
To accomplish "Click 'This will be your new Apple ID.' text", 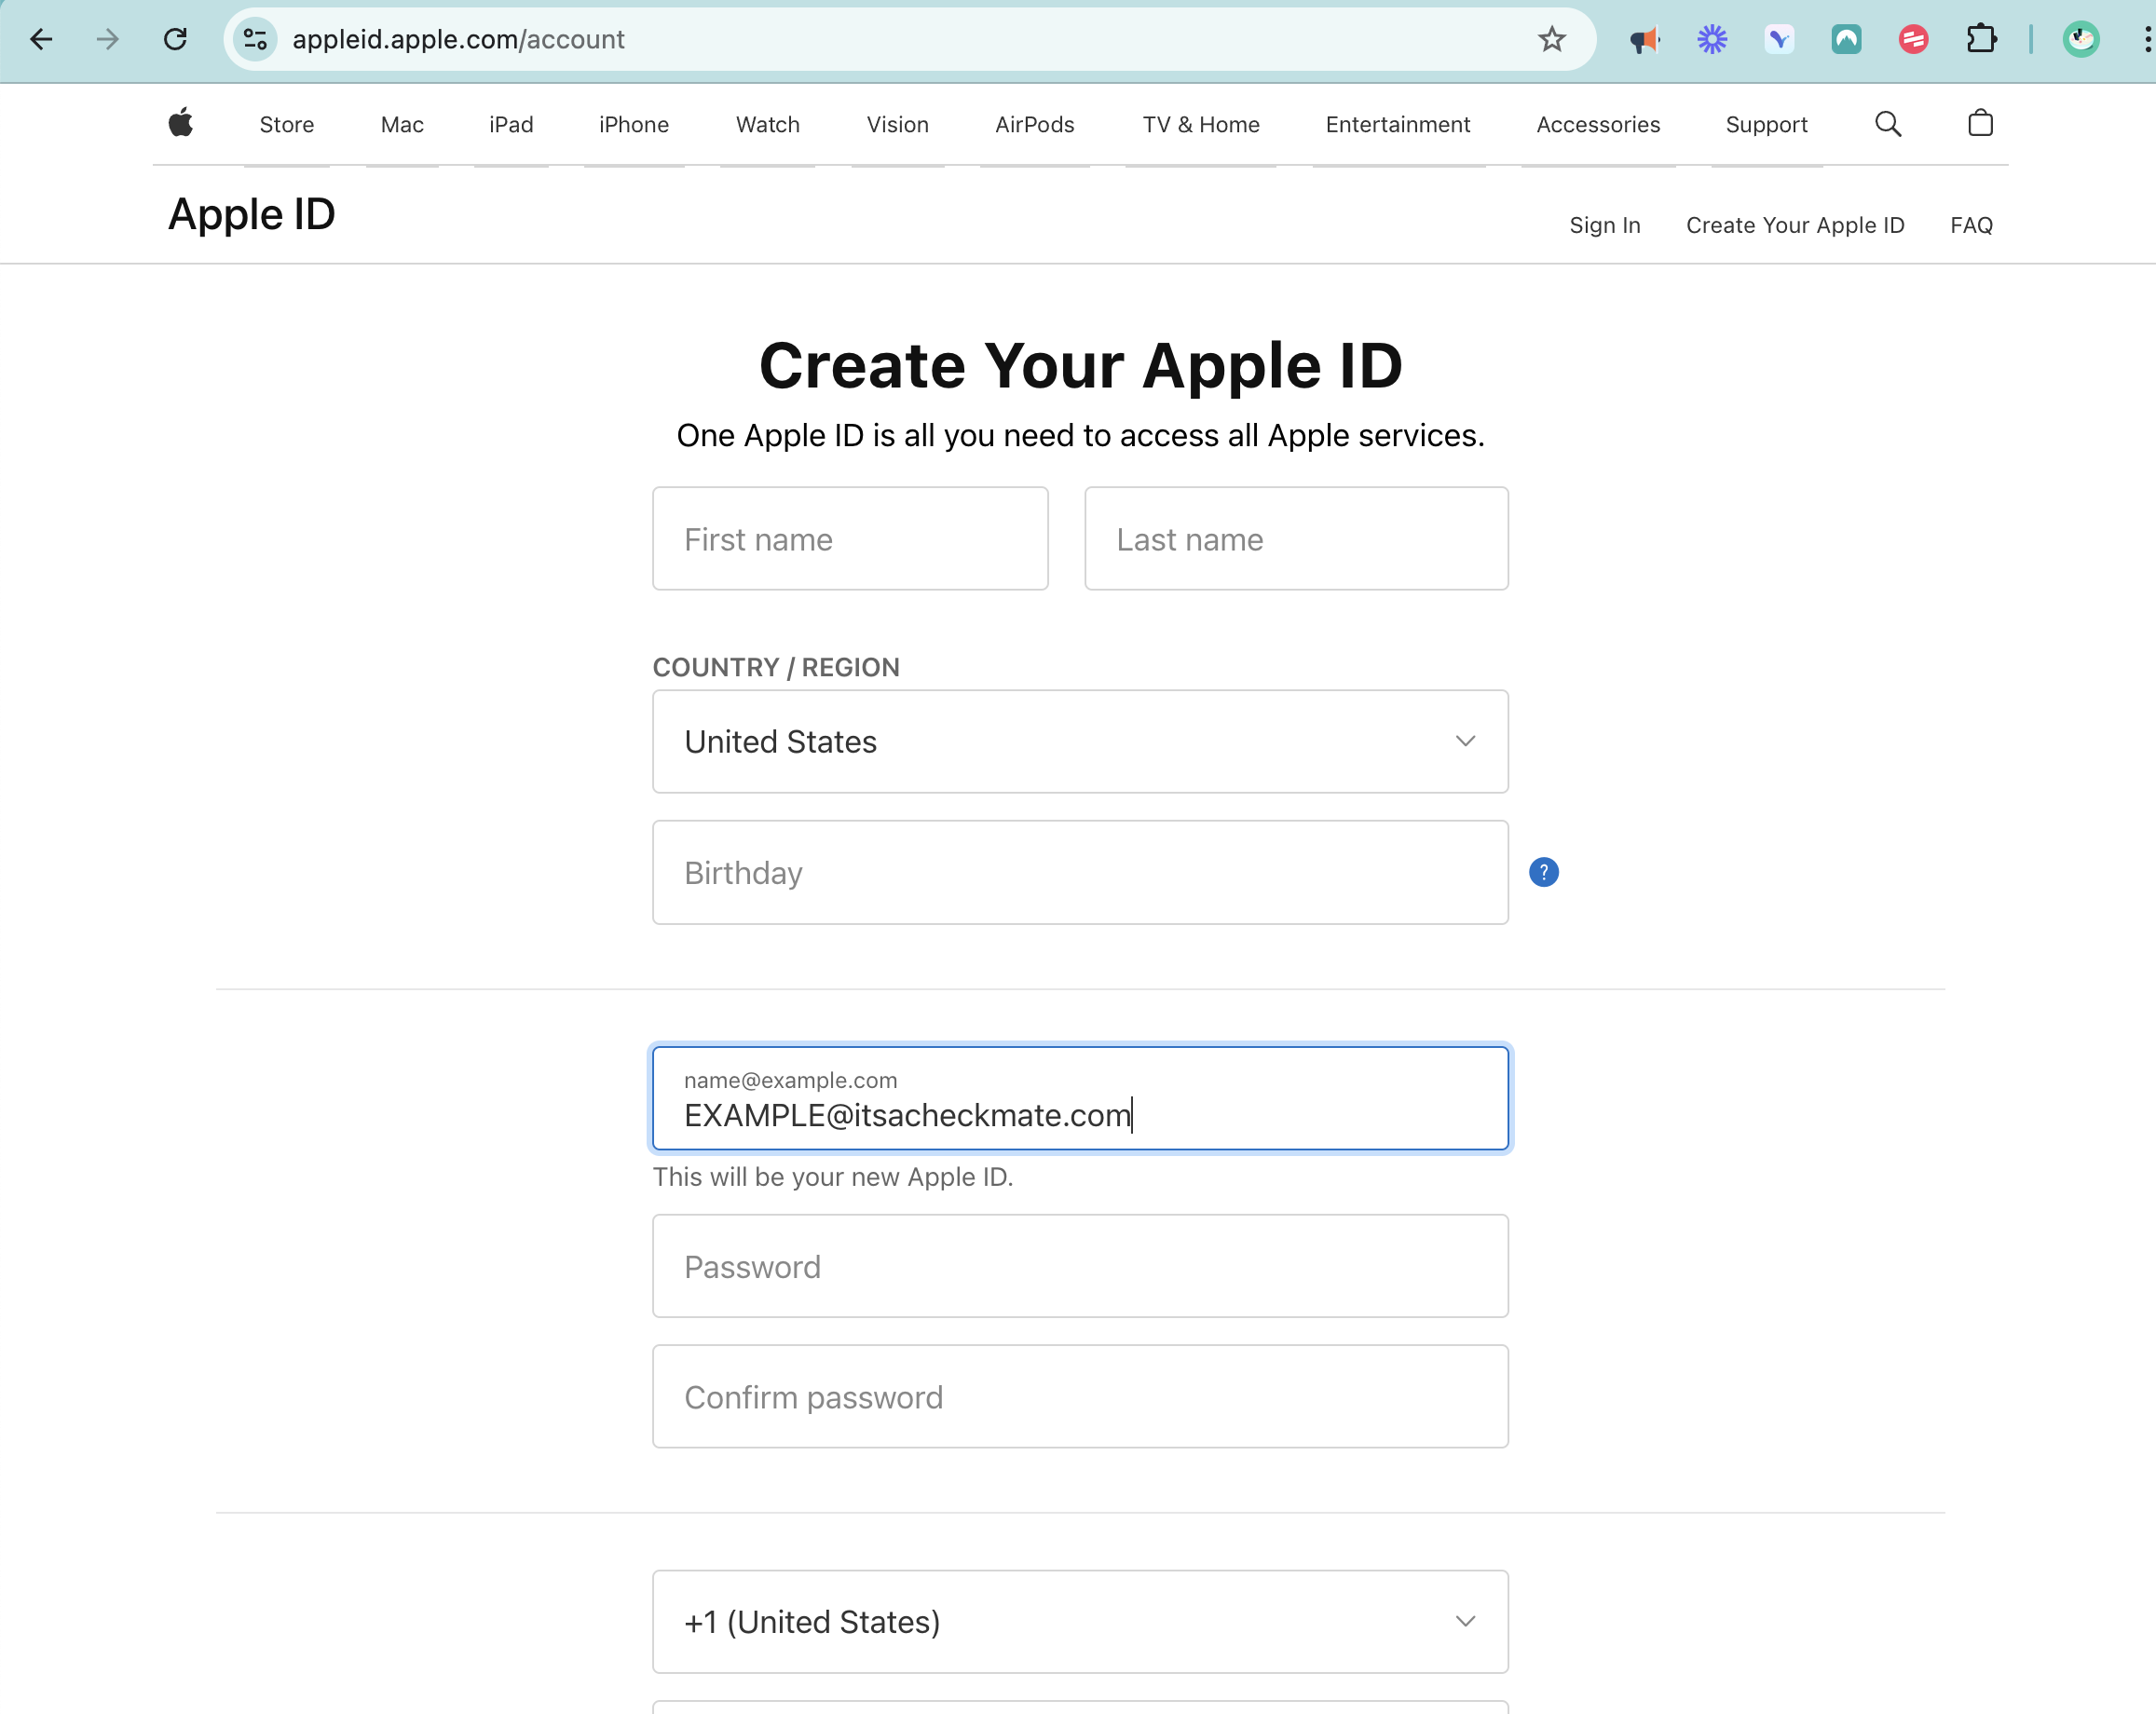I will tap(832, 1177).
